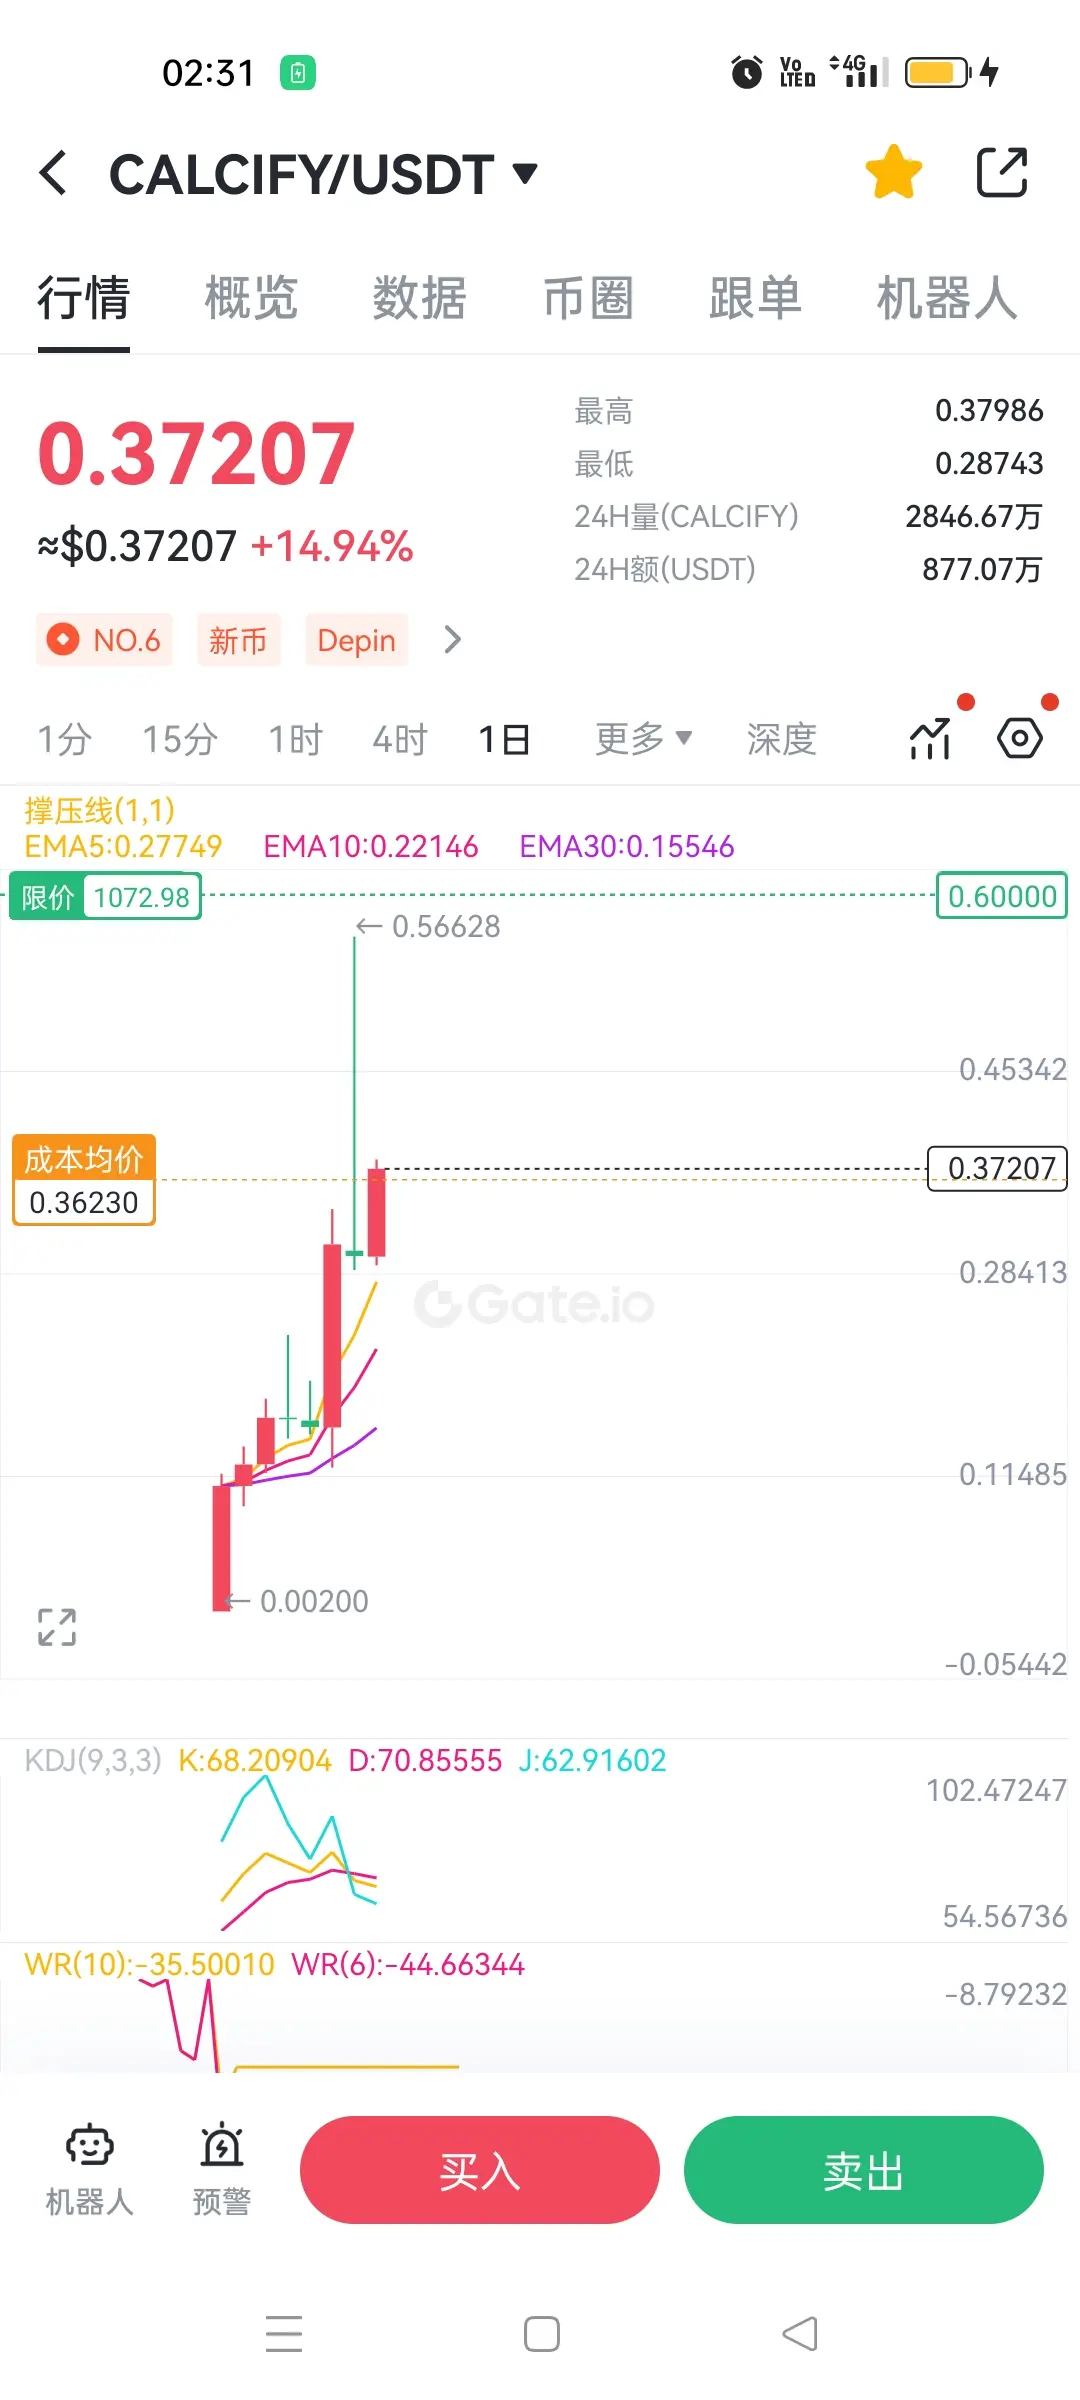Switch to the 概览 tab

tap(251, 298)
